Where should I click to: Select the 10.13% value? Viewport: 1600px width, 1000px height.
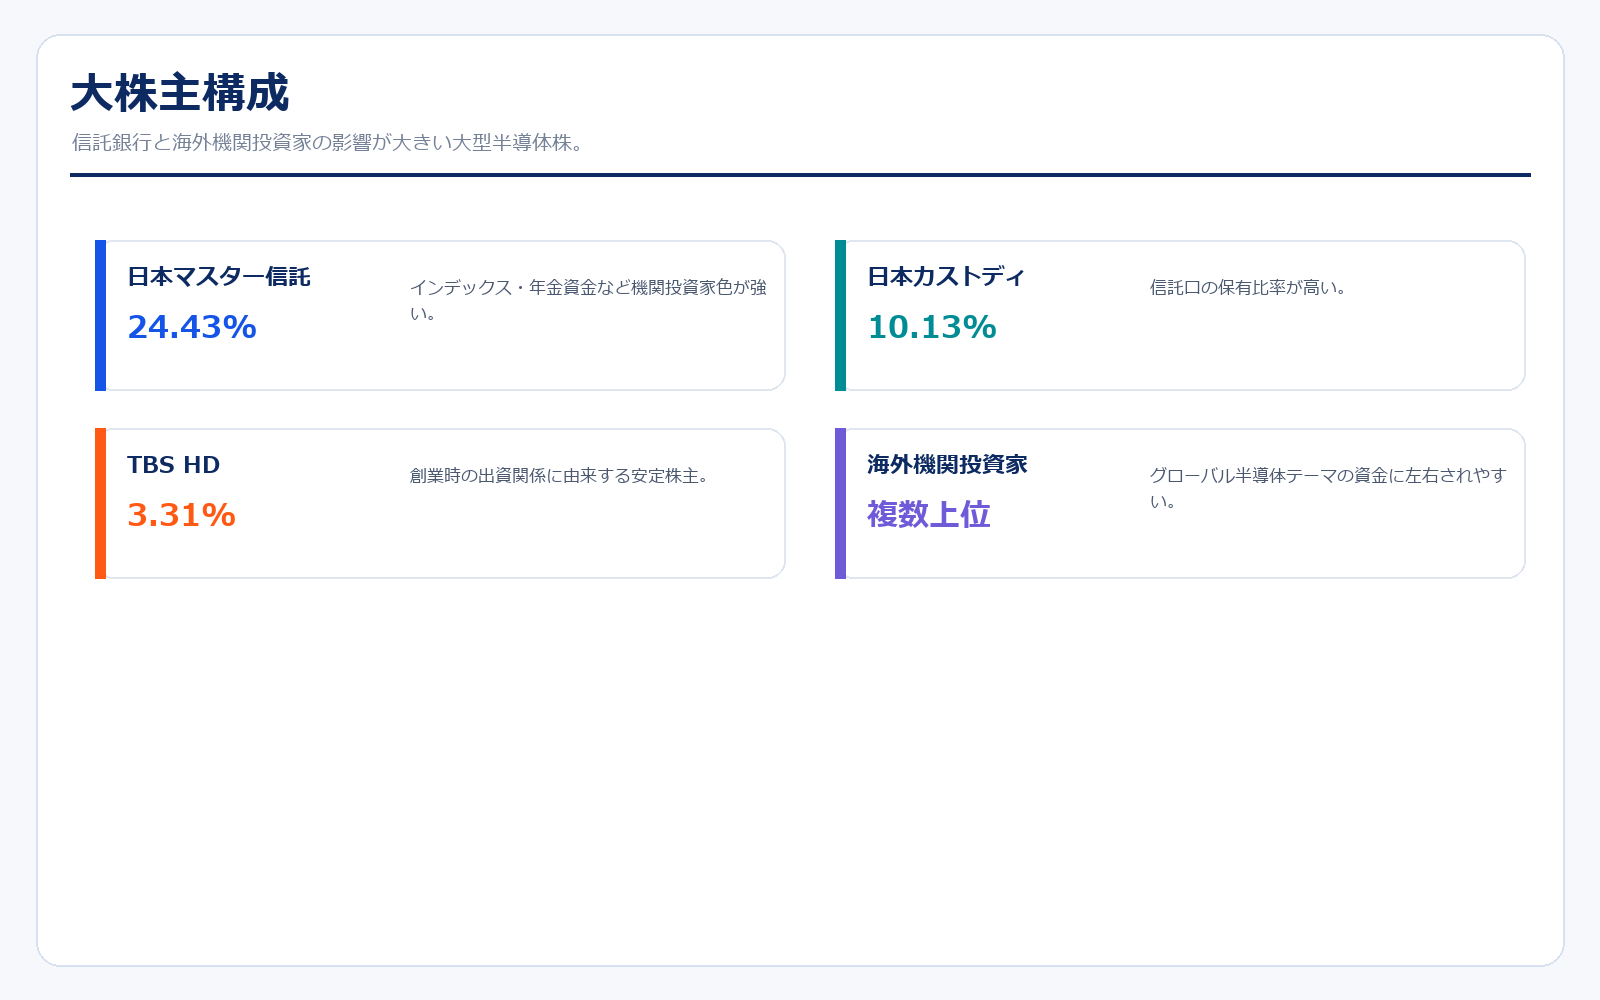(x=932, y=327)
